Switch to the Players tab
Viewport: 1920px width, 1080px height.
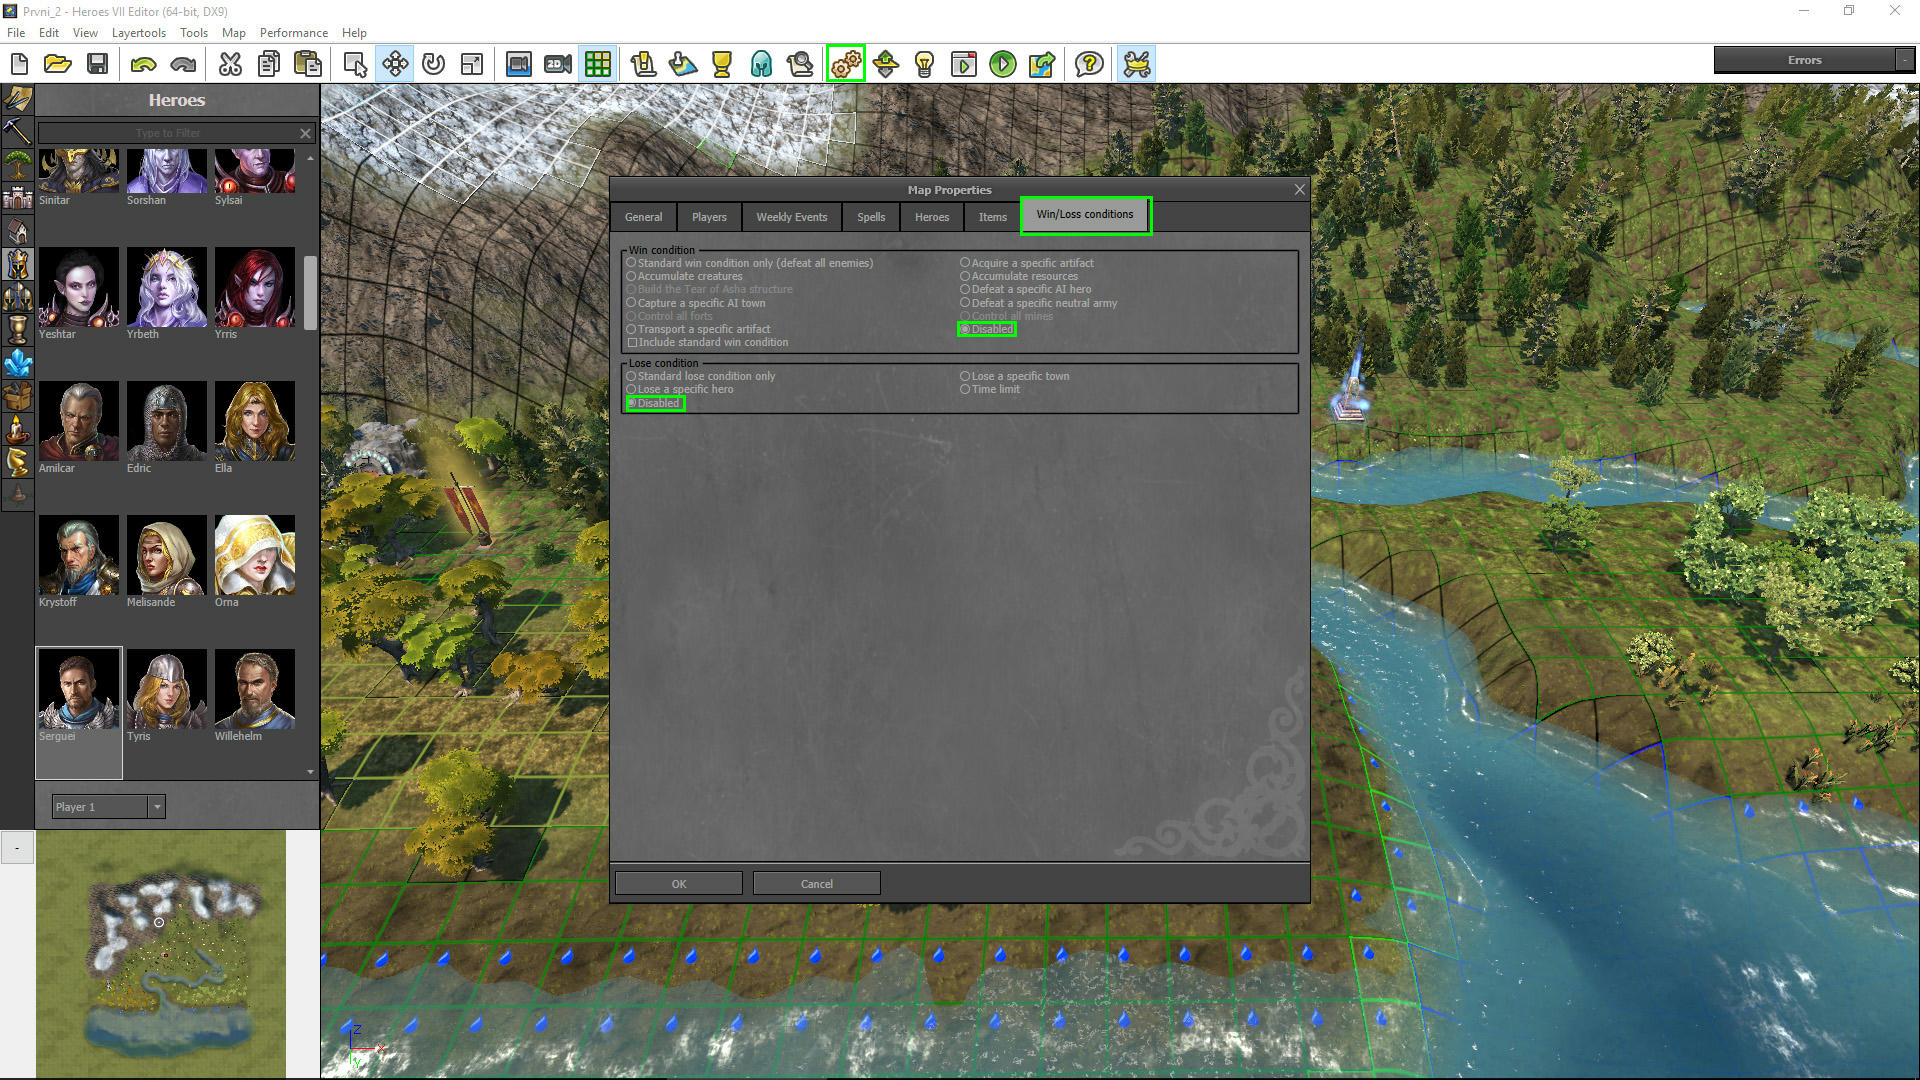click(709, 217)
